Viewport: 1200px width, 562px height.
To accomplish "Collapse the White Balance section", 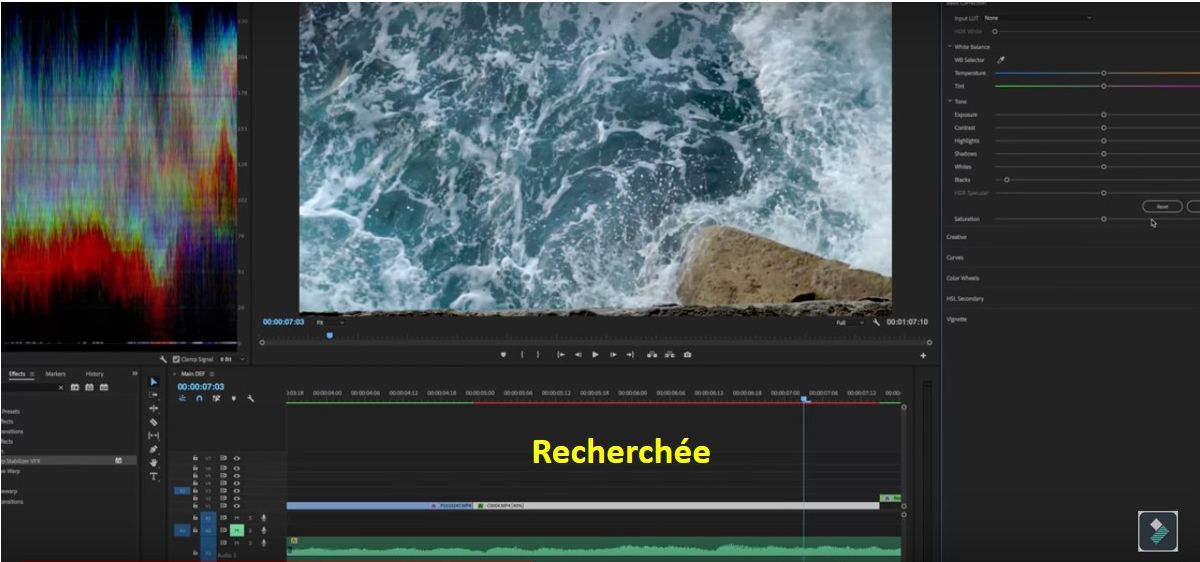I will (x=950, y=47).
